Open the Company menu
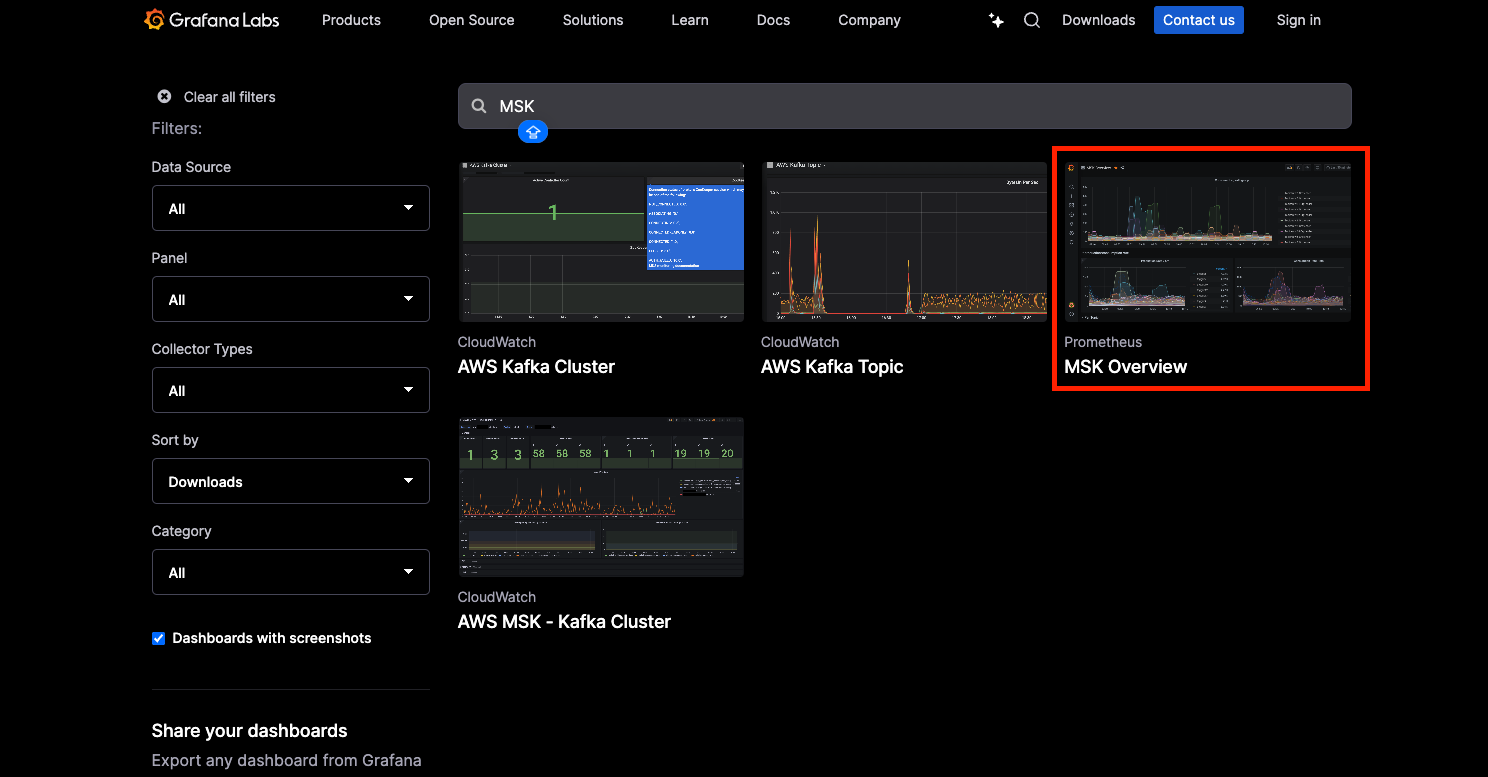 [x=870, y=20]
